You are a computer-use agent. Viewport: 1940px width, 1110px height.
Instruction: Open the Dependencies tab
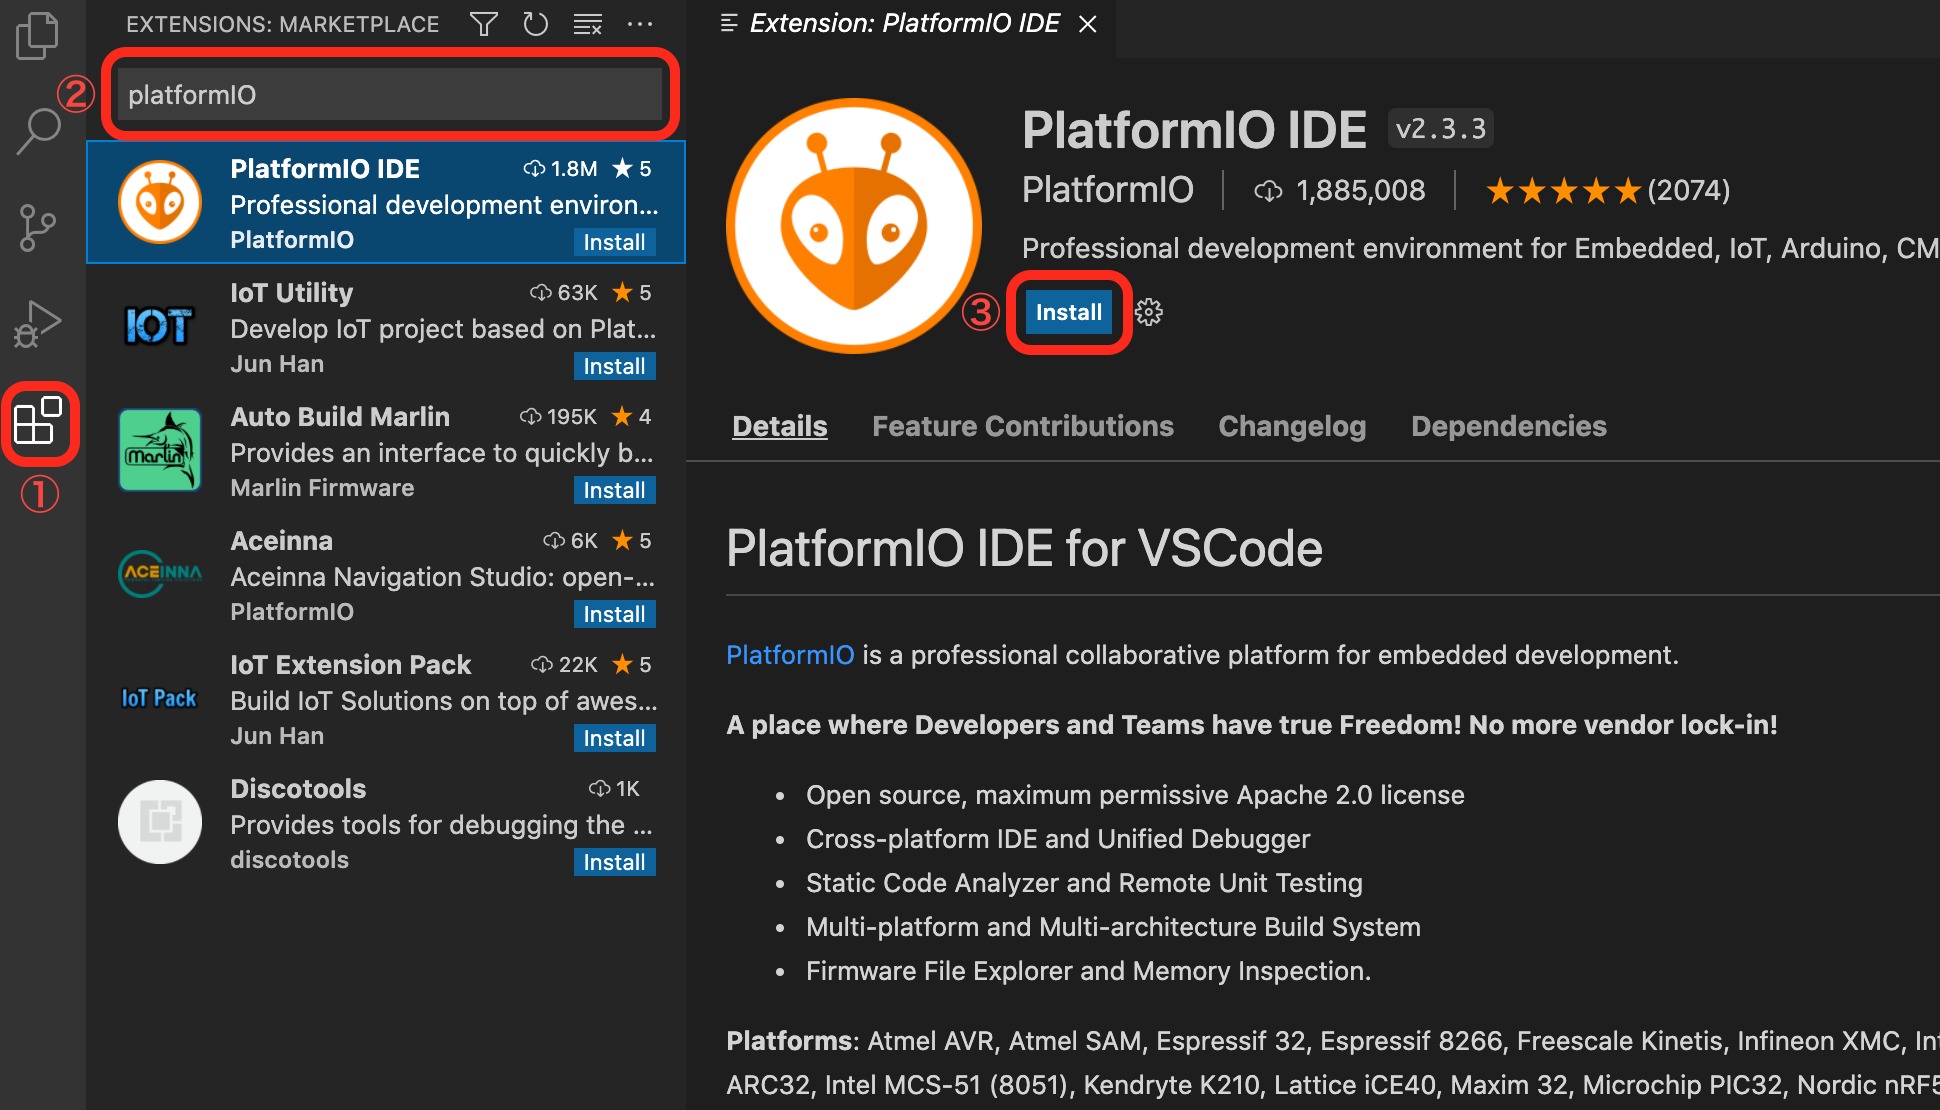pyautogui.click(x=1508, y=426)
